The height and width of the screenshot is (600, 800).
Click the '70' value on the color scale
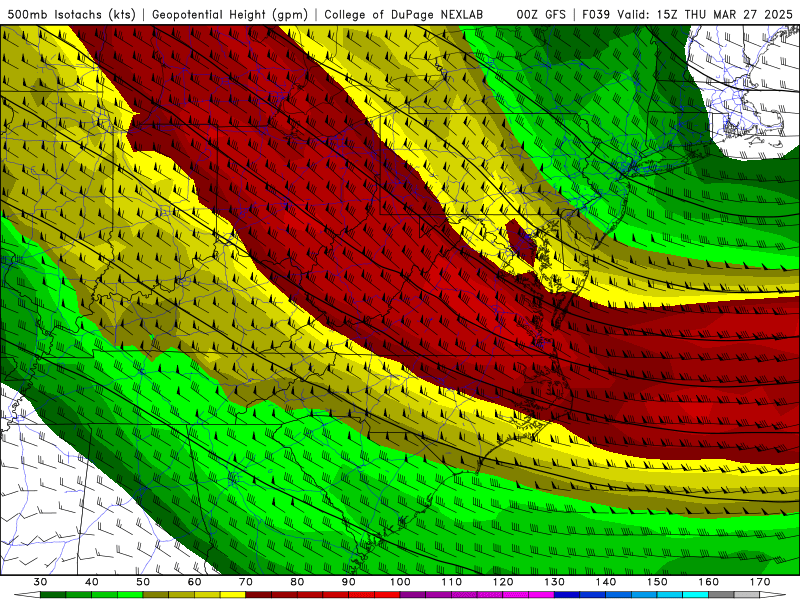tap(246, 582)
